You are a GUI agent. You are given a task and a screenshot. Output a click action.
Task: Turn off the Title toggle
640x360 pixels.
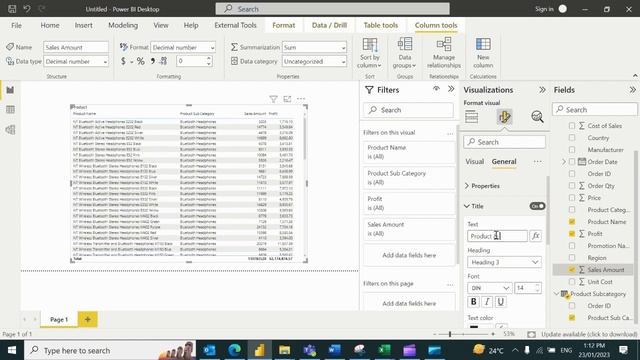click(537, 206)
